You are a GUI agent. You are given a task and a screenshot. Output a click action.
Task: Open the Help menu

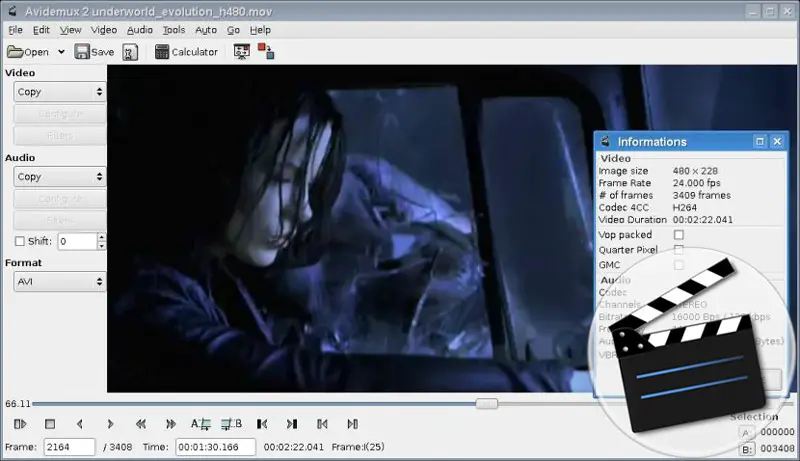(260, 30)
